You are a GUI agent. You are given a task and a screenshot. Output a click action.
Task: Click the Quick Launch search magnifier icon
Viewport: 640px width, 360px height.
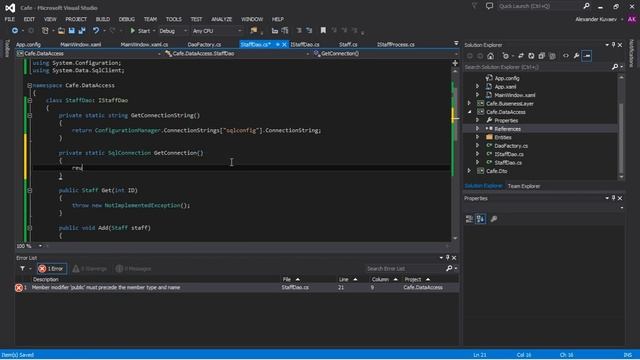tap(587, 6)
